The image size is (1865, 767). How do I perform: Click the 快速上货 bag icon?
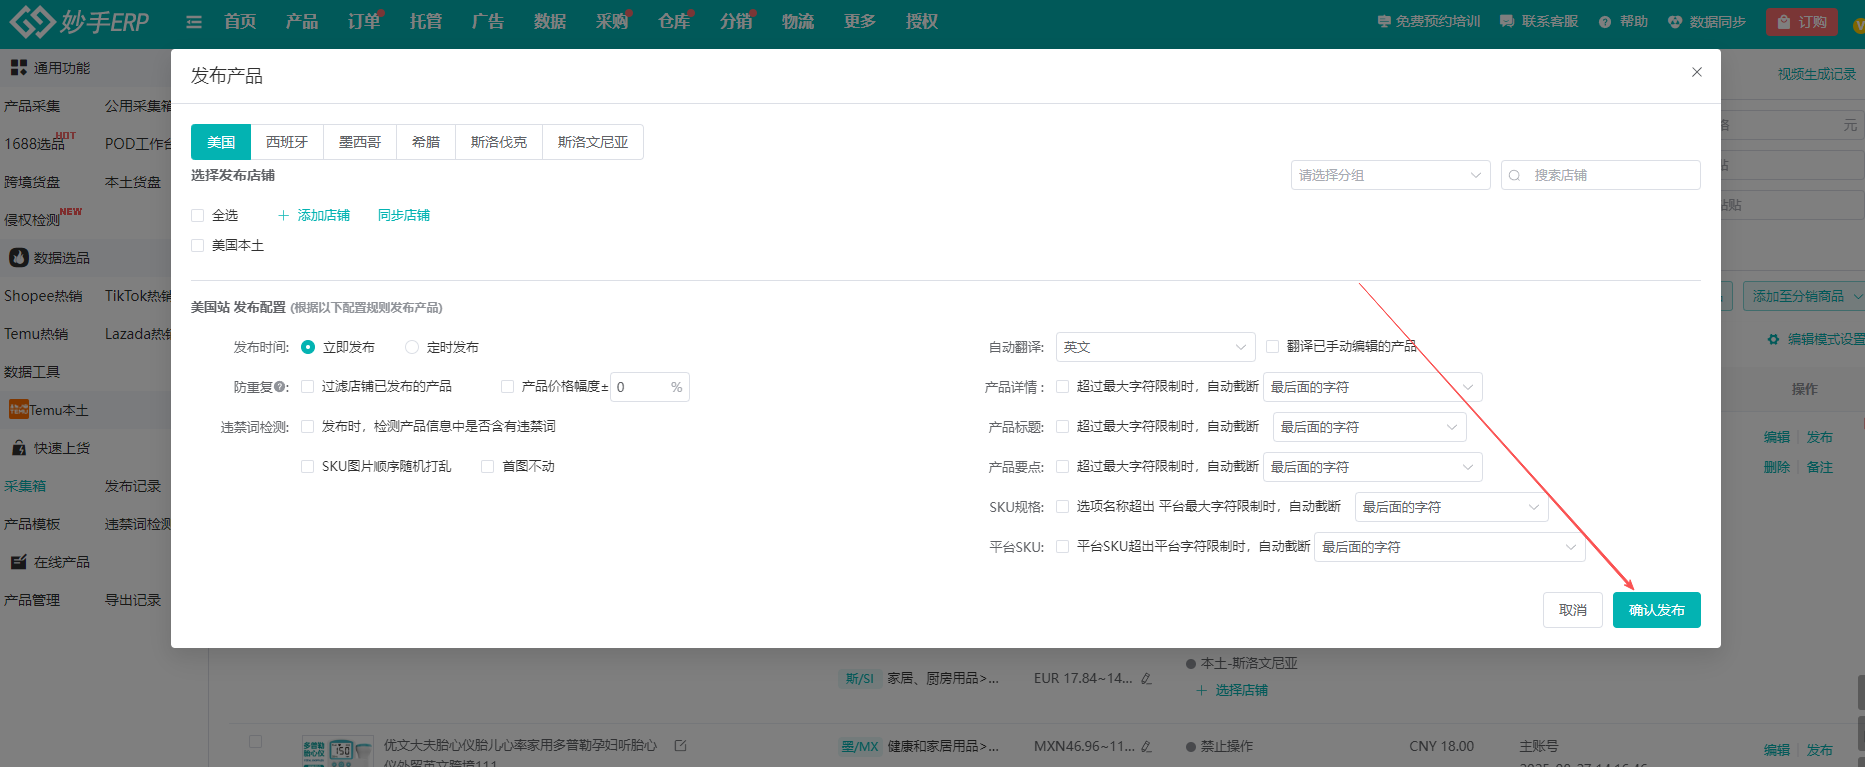click(x=19, y=448)
